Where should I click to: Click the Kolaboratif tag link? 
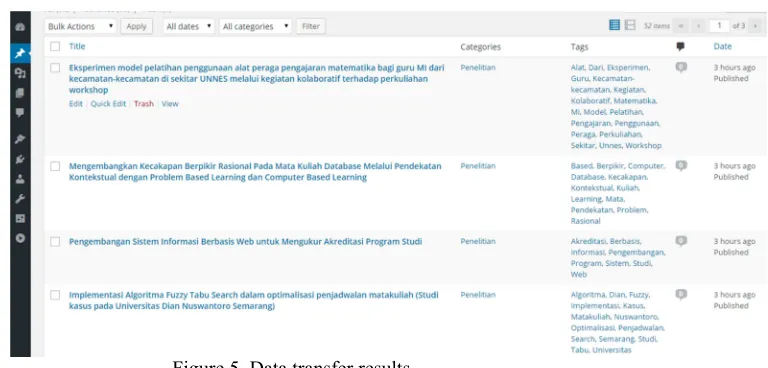[590, 101]
